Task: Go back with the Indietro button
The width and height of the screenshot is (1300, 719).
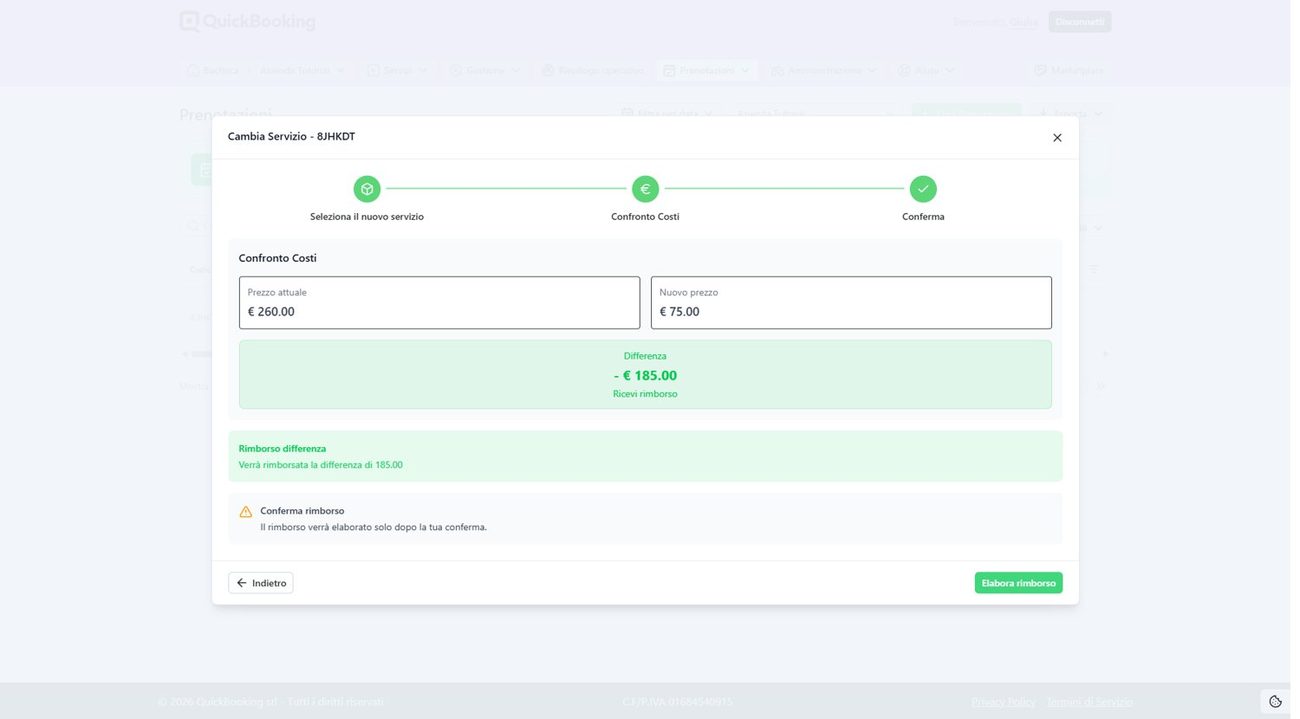Action: 261,583
